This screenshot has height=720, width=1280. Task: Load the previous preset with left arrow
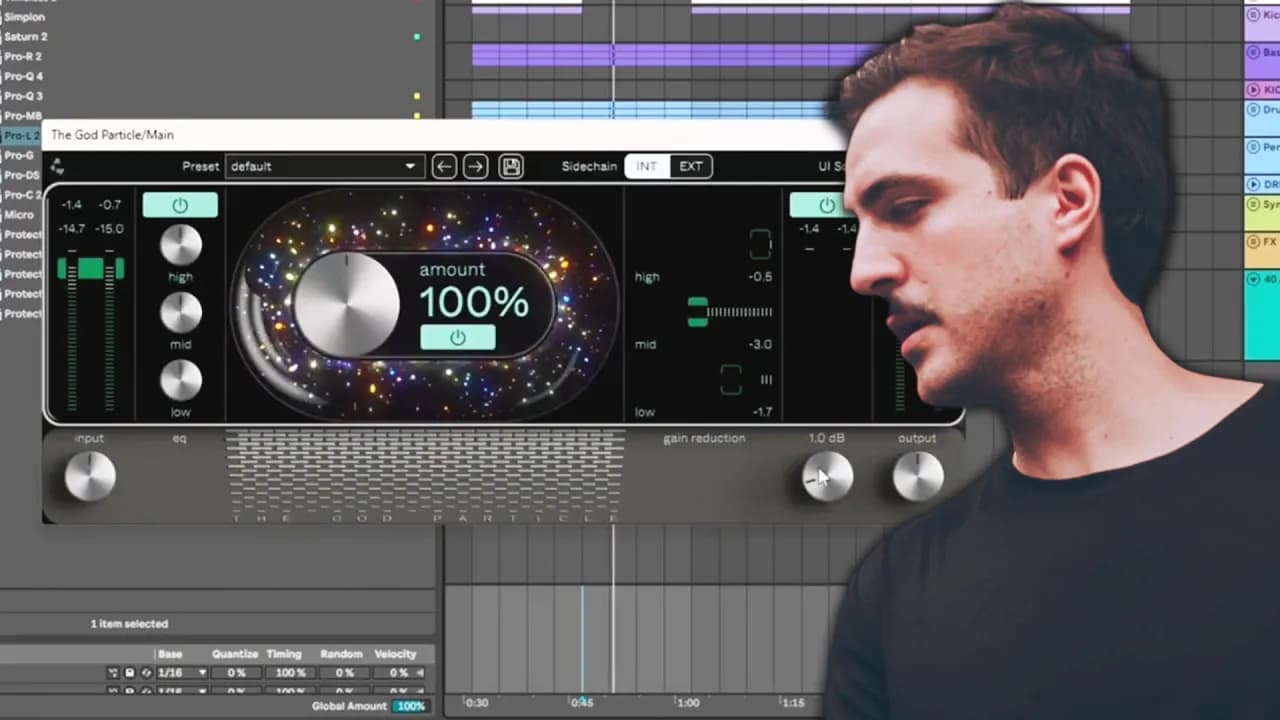(x=444, y=166)
